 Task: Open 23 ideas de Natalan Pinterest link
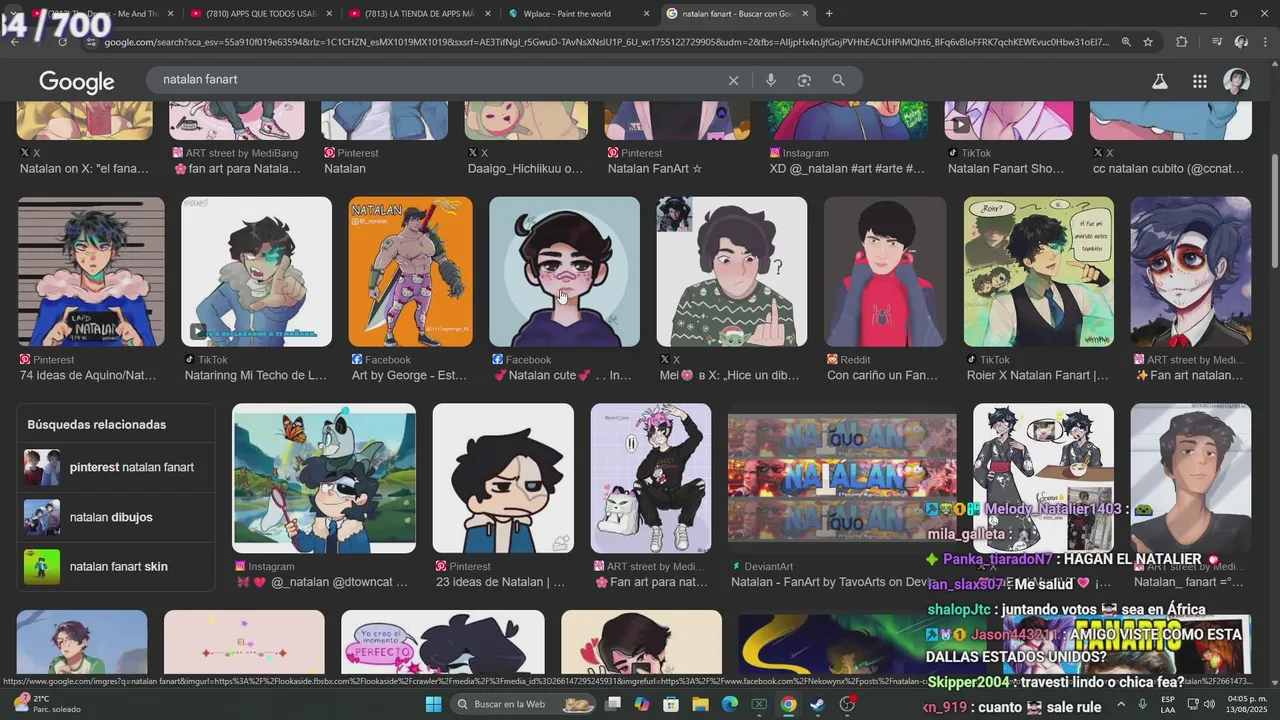[501, 582]
